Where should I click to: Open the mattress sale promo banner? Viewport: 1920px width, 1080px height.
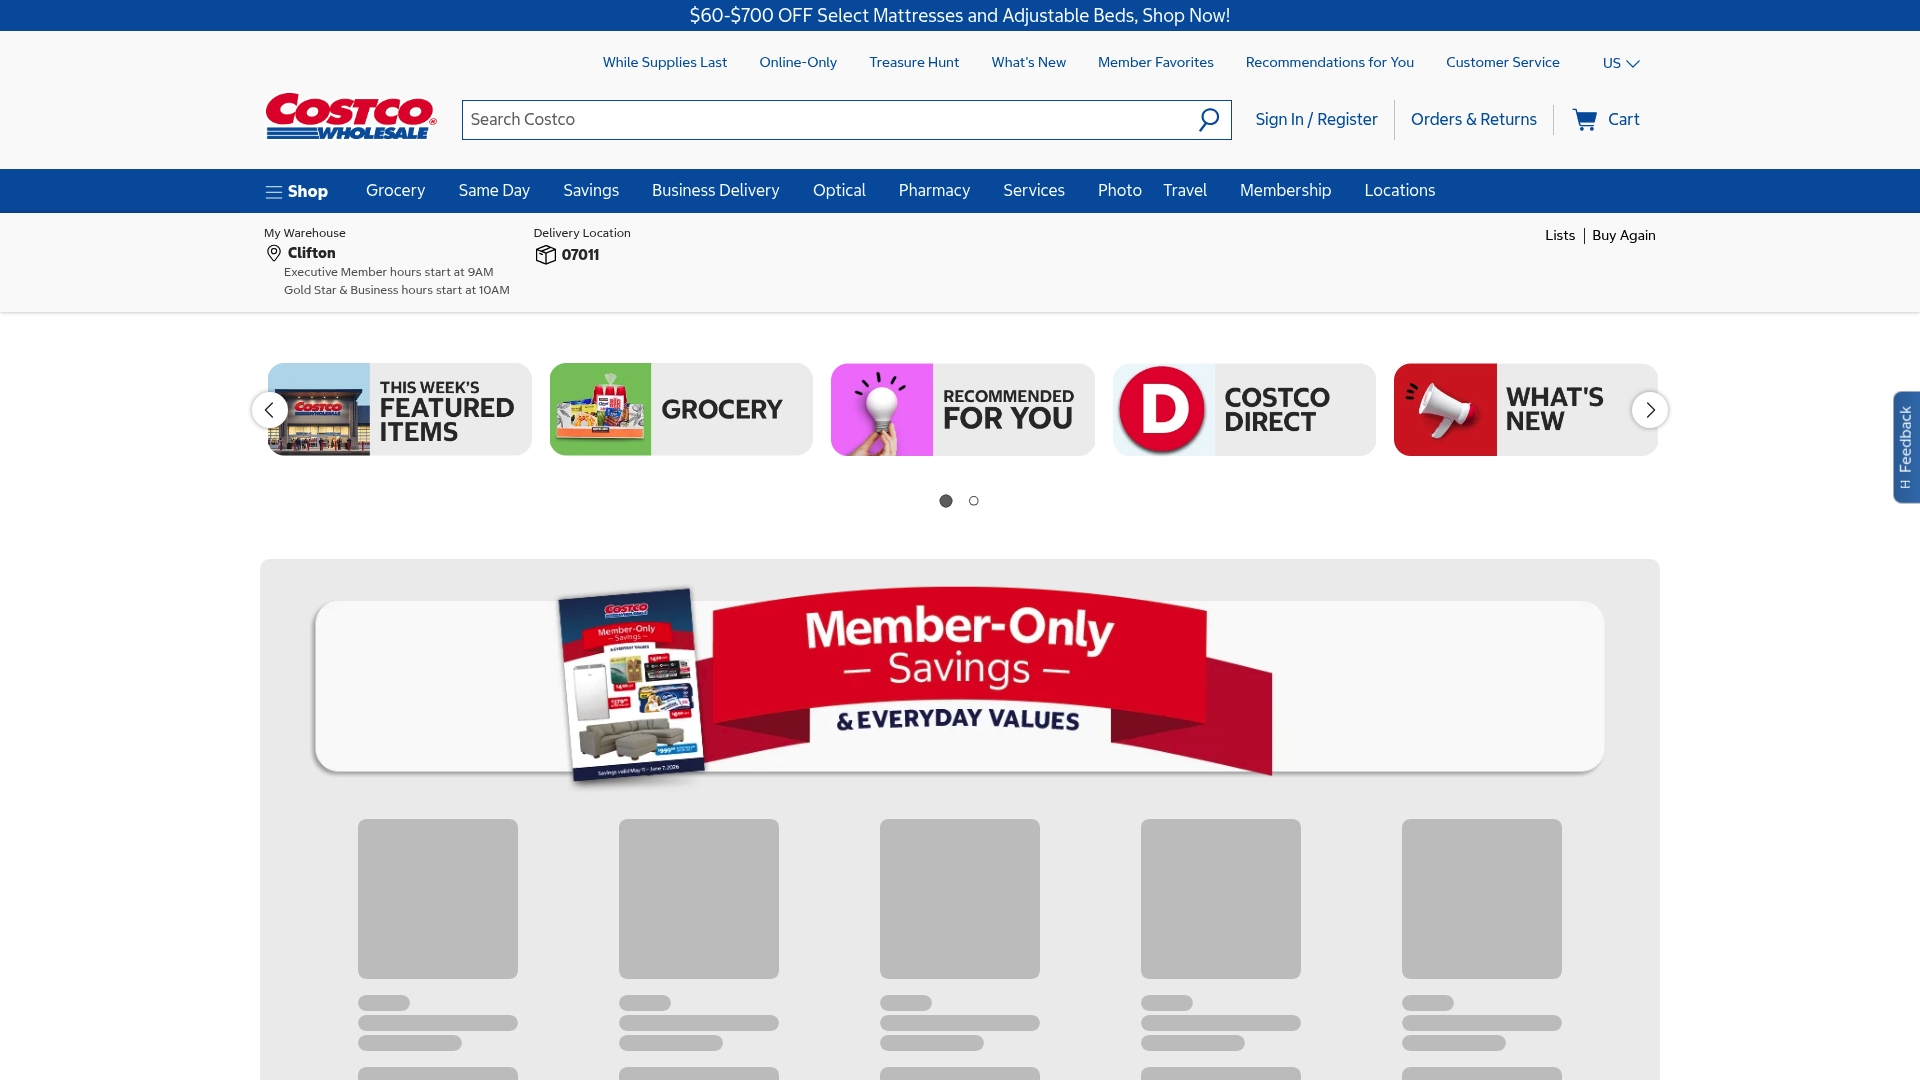(960, 15)
